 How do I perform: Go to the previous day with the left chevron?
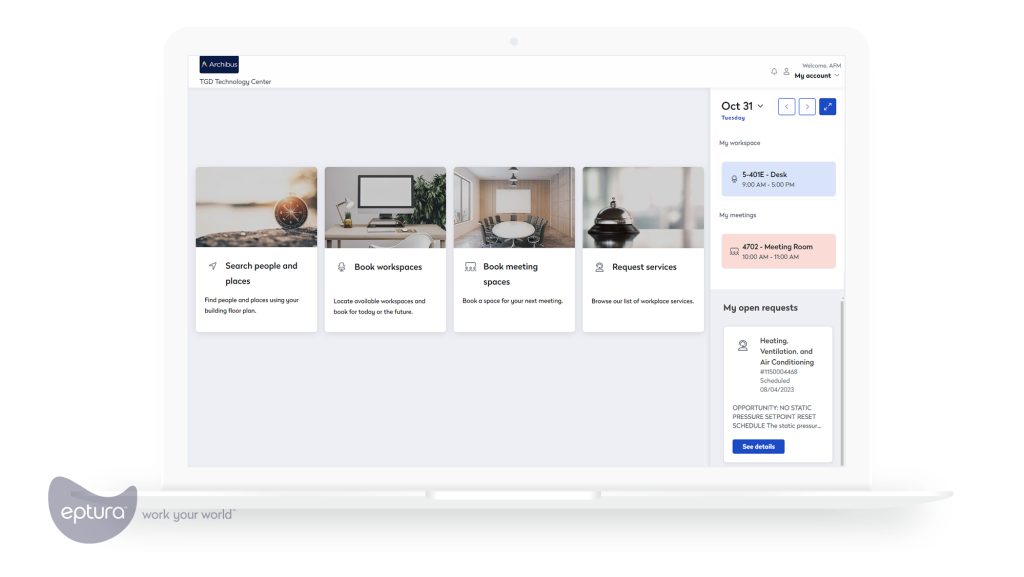coord(786,106)
